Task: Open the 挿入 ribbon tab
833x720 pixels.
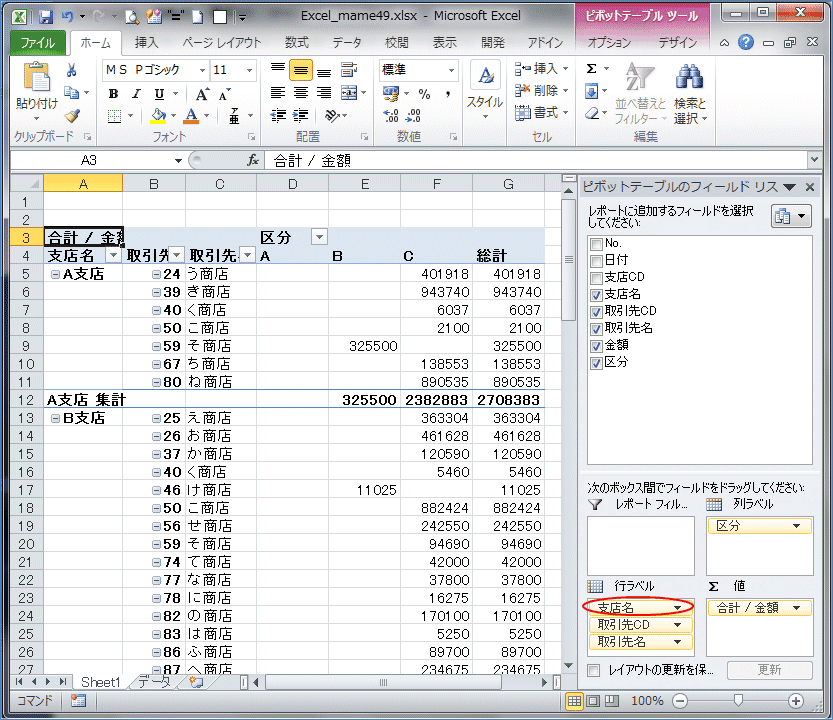Action: click(x=146, y=43)
